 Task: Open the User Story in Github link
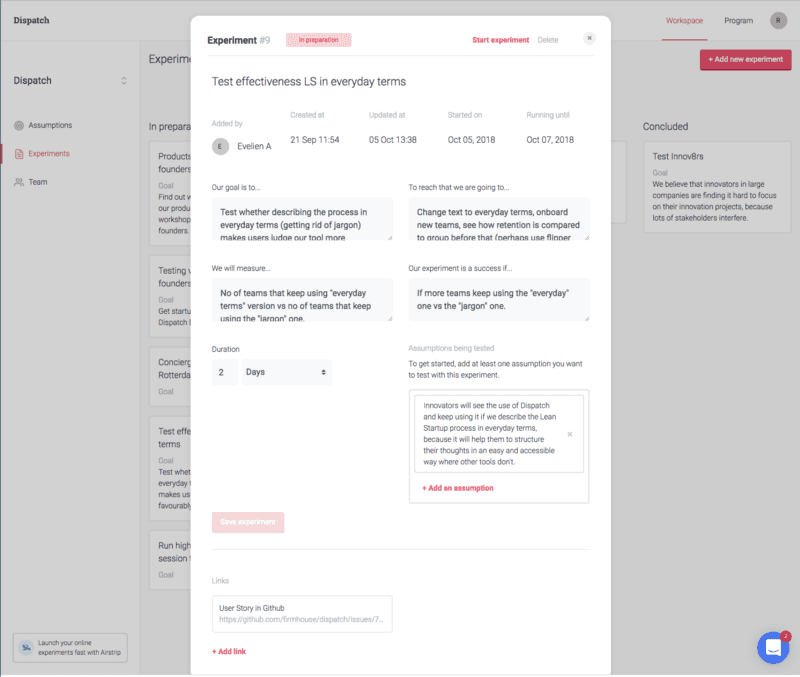[x=302, y=614]
